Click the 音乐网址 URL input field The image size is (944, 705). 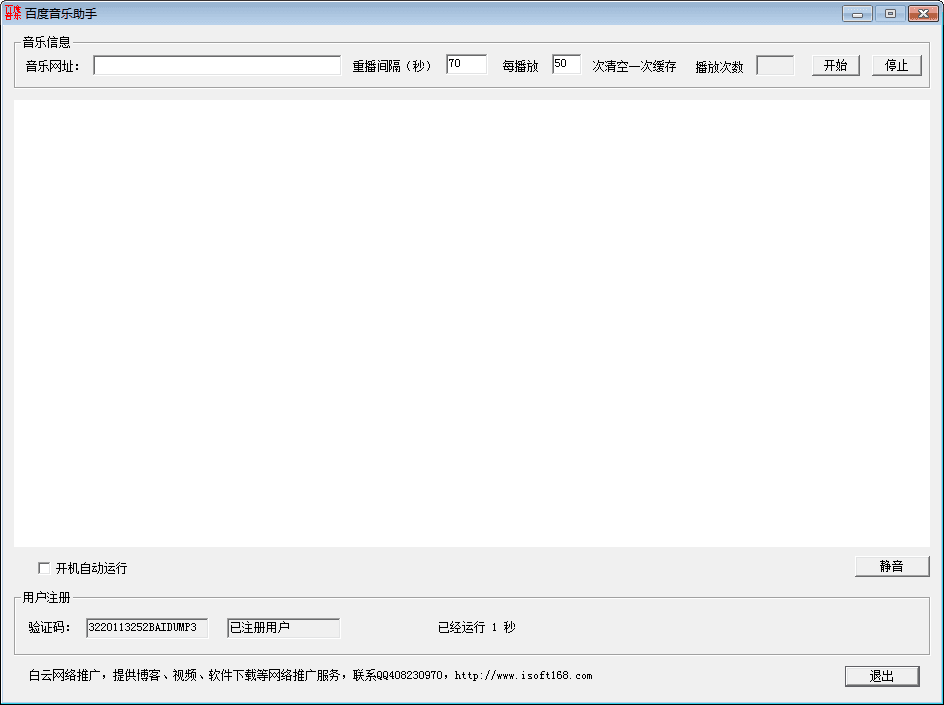(218, 64)
